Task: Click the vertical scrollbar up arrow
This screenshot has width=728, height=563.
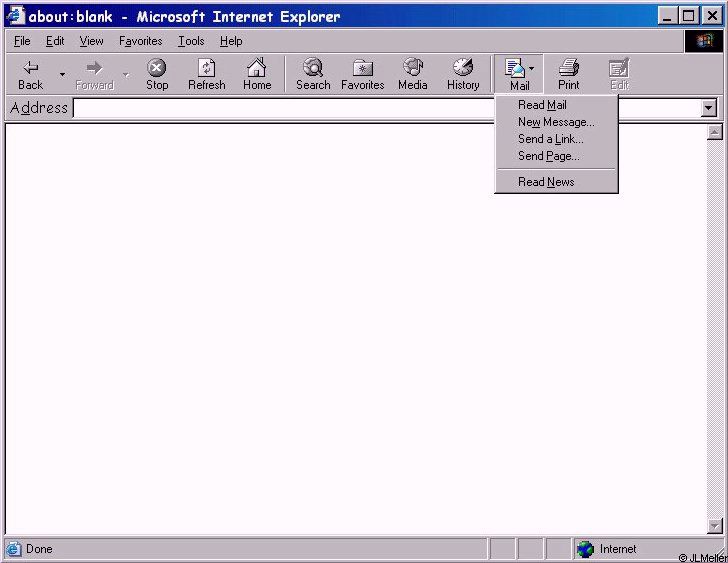Action: tap(715, 132)
